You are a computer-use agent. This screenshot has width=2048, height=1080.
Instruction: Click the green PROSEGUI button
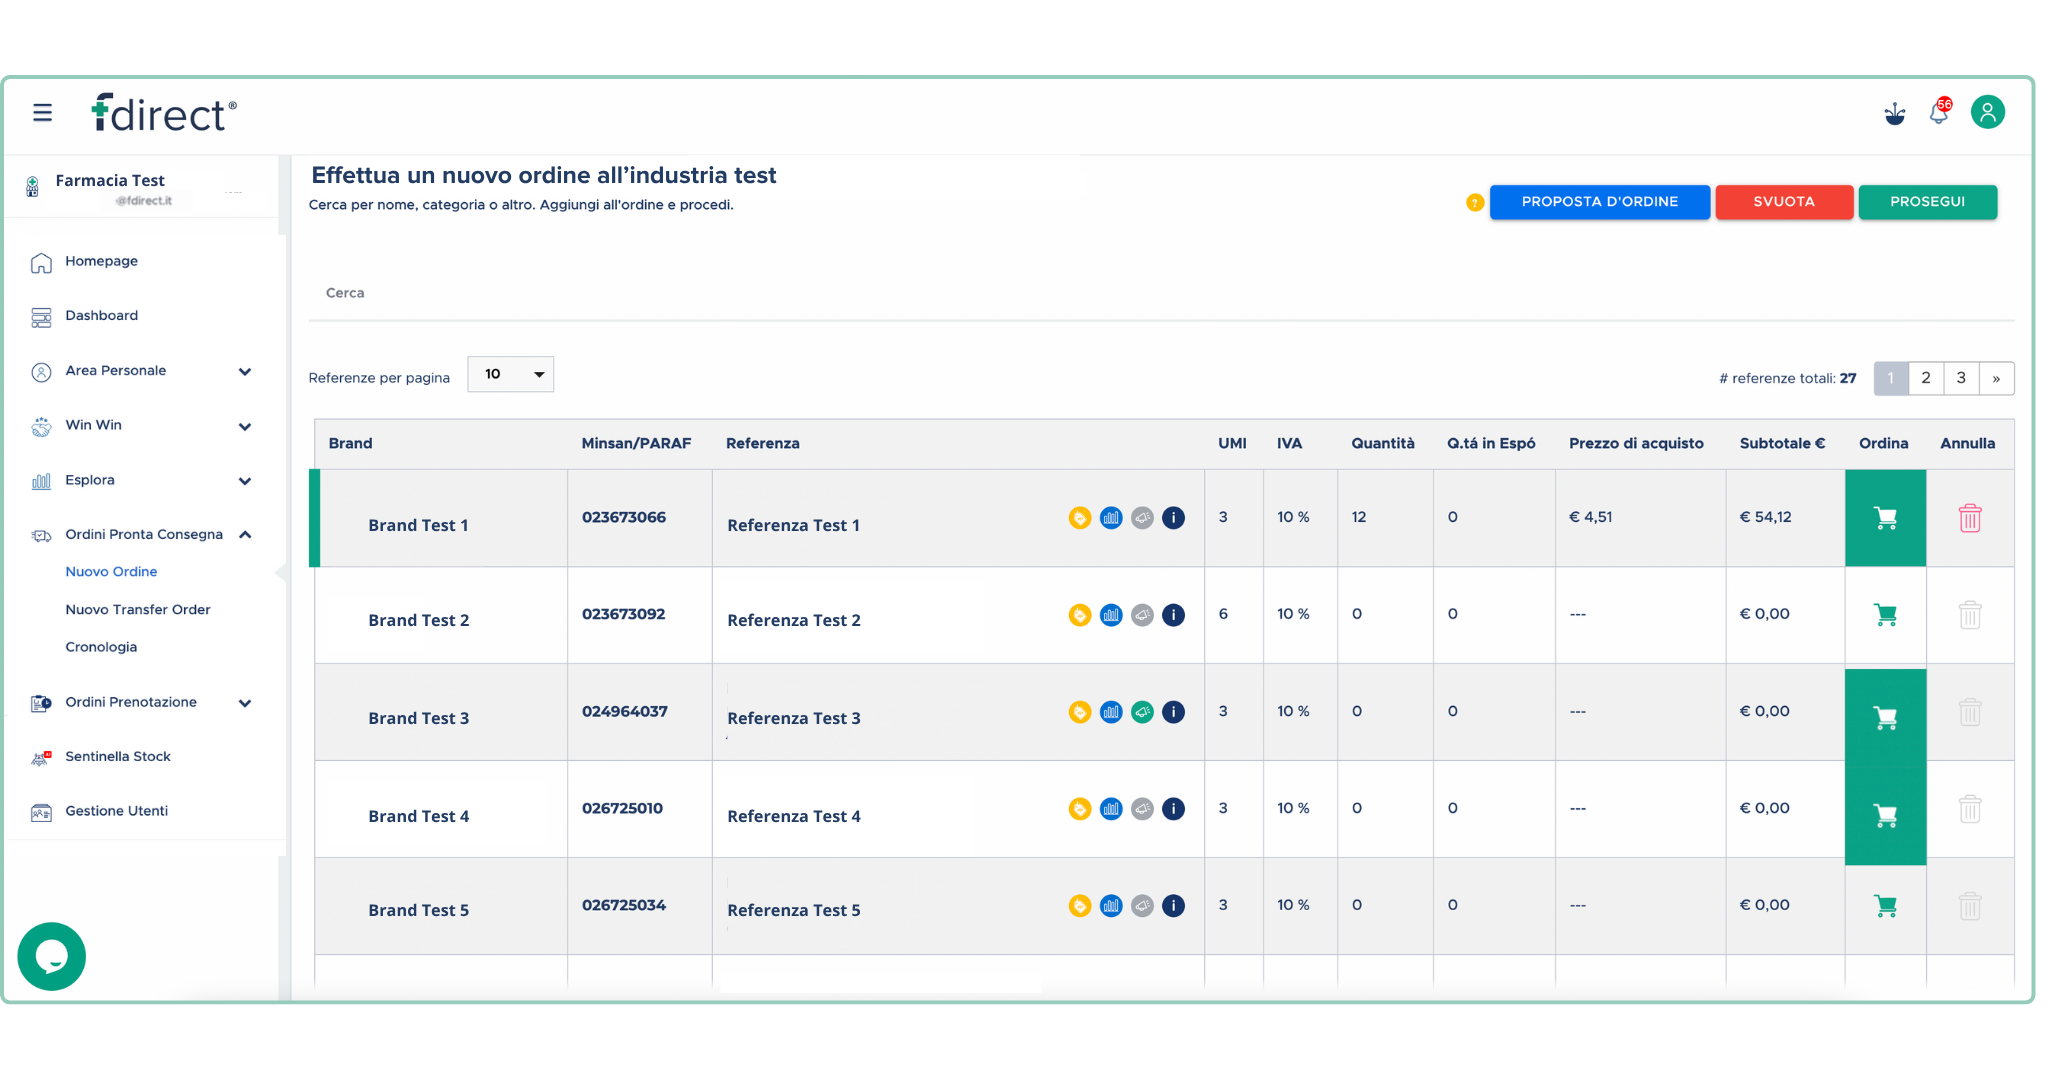coord(1927,201)
